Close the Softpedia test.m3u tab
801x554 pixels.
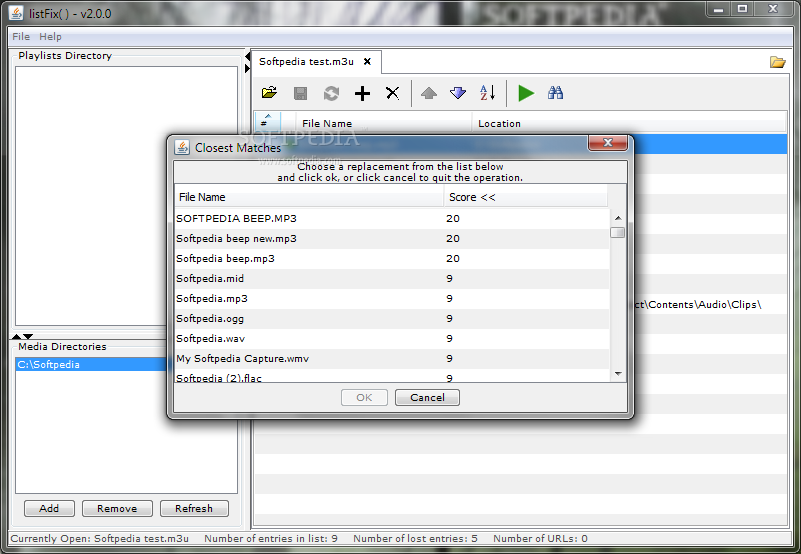(x=367, y=61)
